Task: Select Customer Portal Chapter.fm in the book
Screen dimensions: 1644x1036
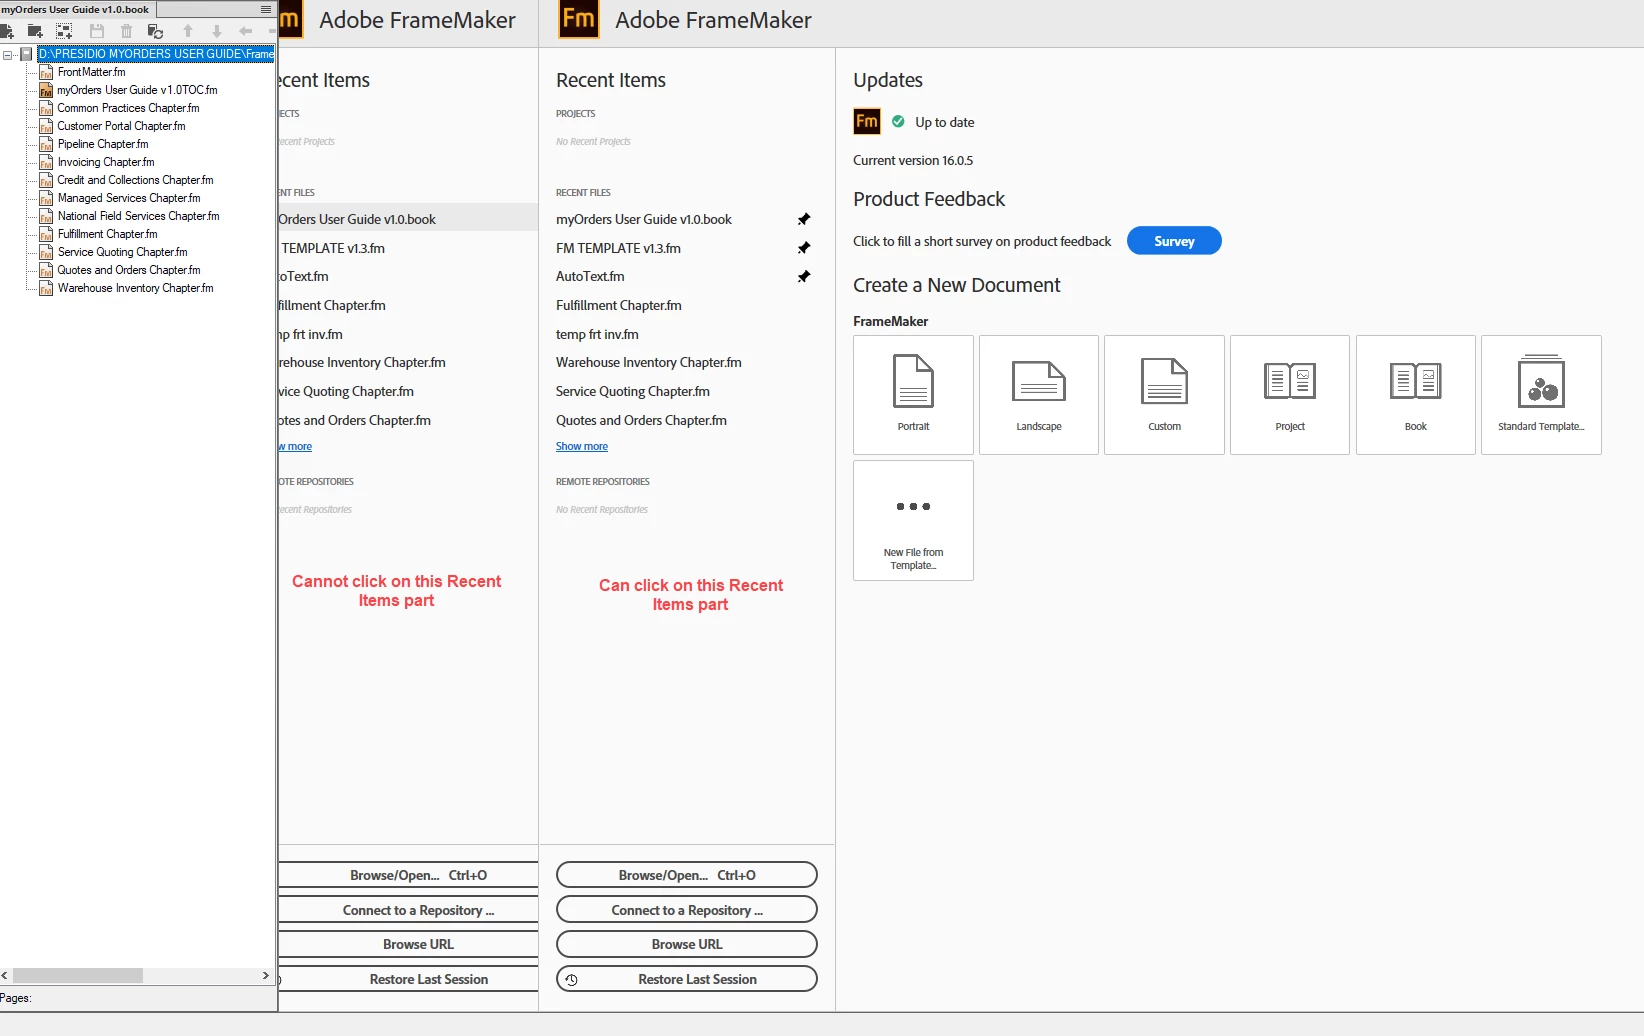Action: coord(121,126)
